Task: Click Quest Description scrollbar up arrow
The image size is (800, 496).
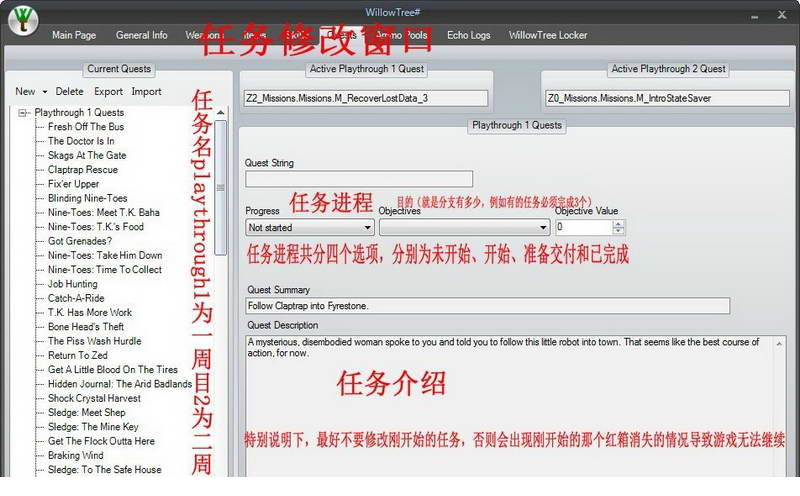Action: click(780, 344)
